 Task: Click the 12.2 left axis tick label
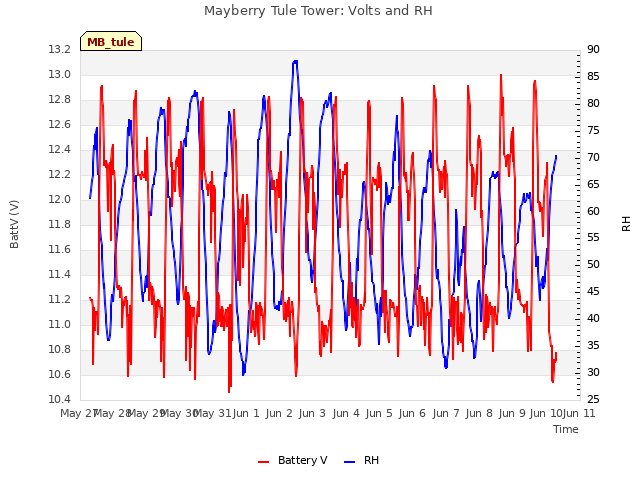[x=60, y=175]
